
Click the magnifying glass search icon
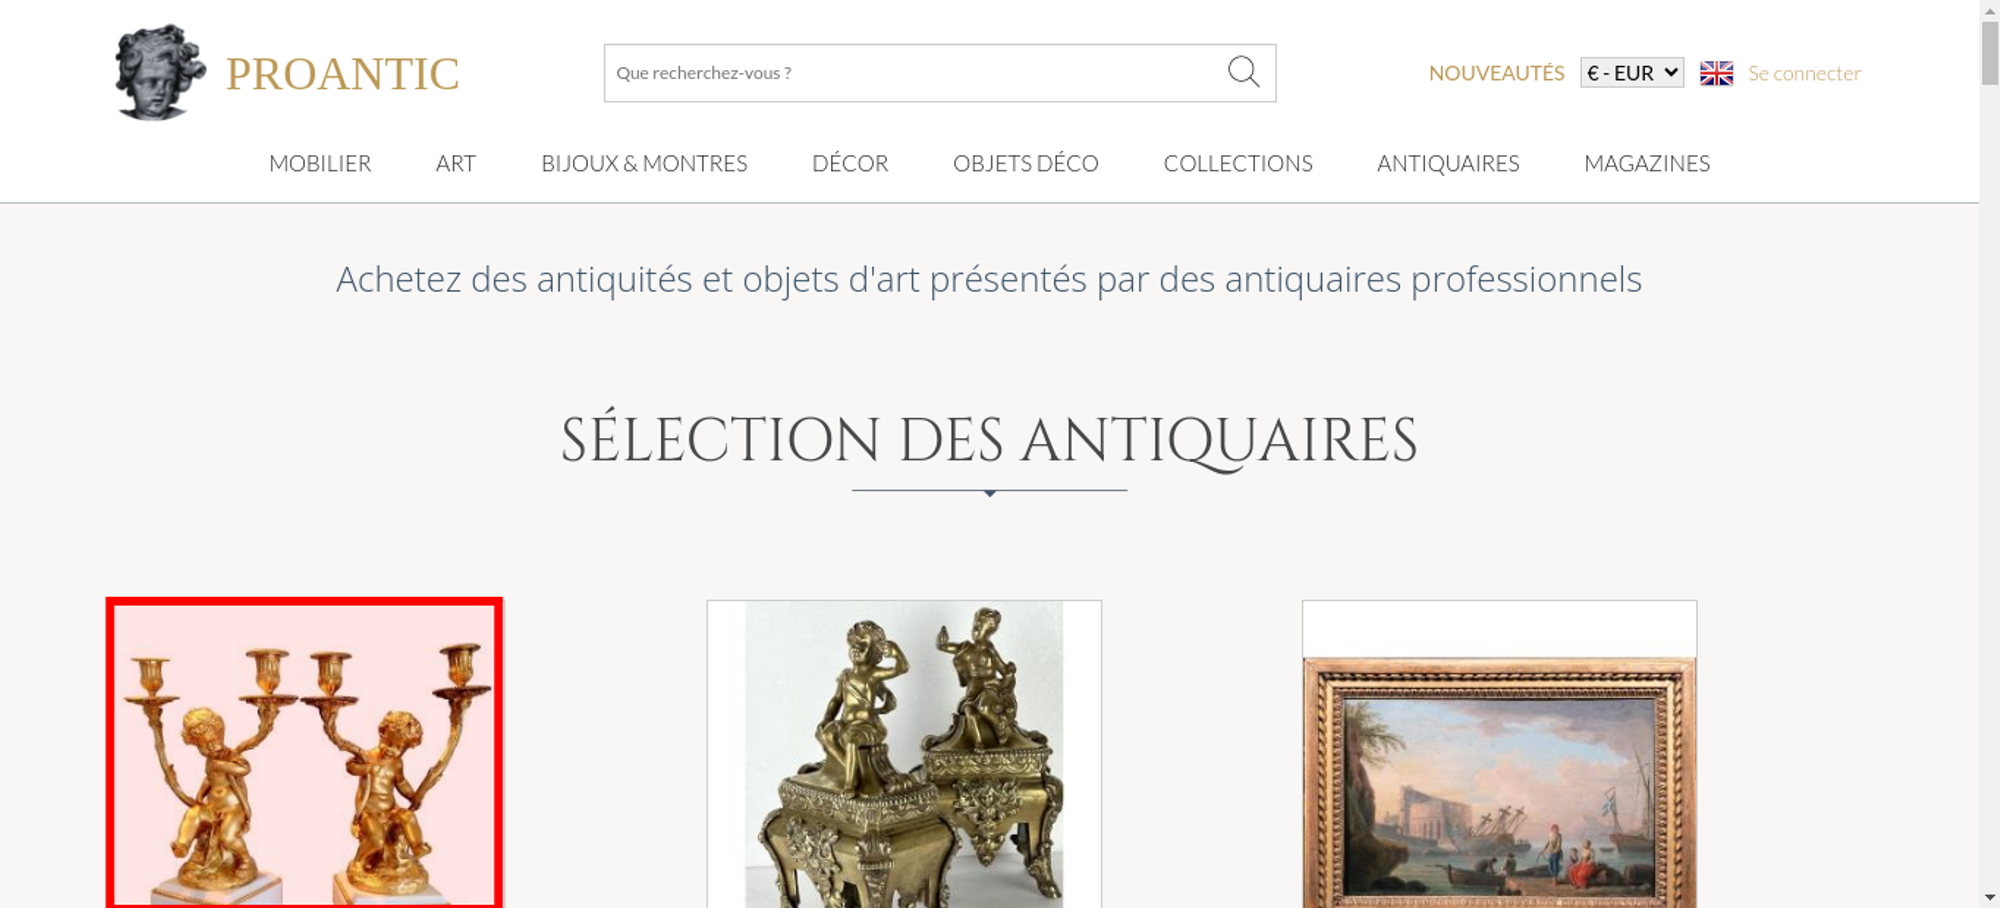1243,72
